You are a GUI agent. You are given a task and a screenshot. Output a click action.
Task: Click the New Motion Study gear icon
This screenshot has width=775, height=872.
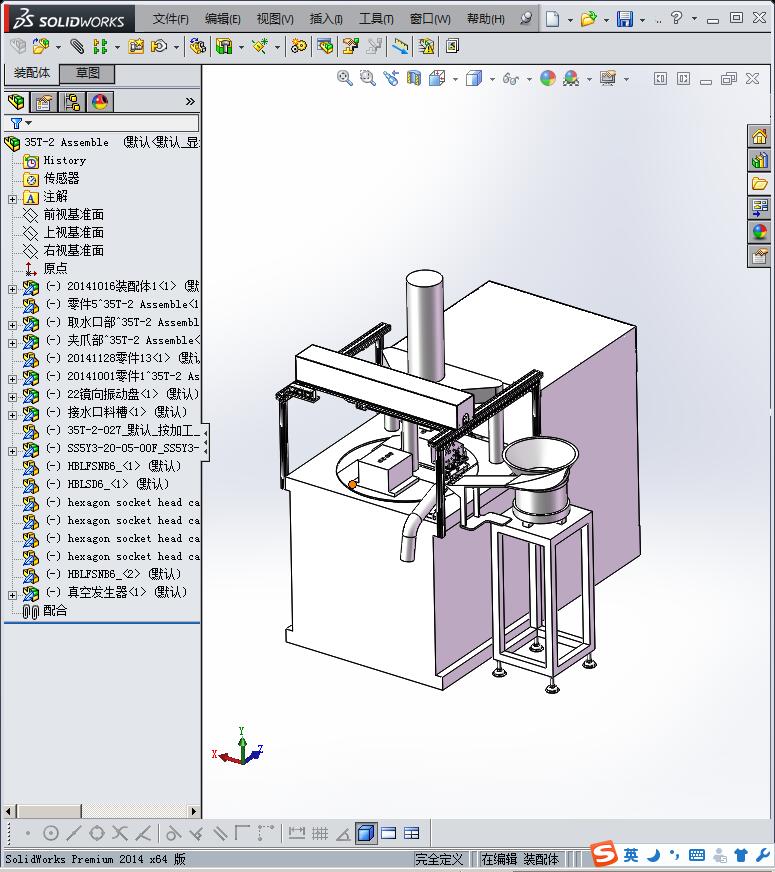click(x=299, y=46)
